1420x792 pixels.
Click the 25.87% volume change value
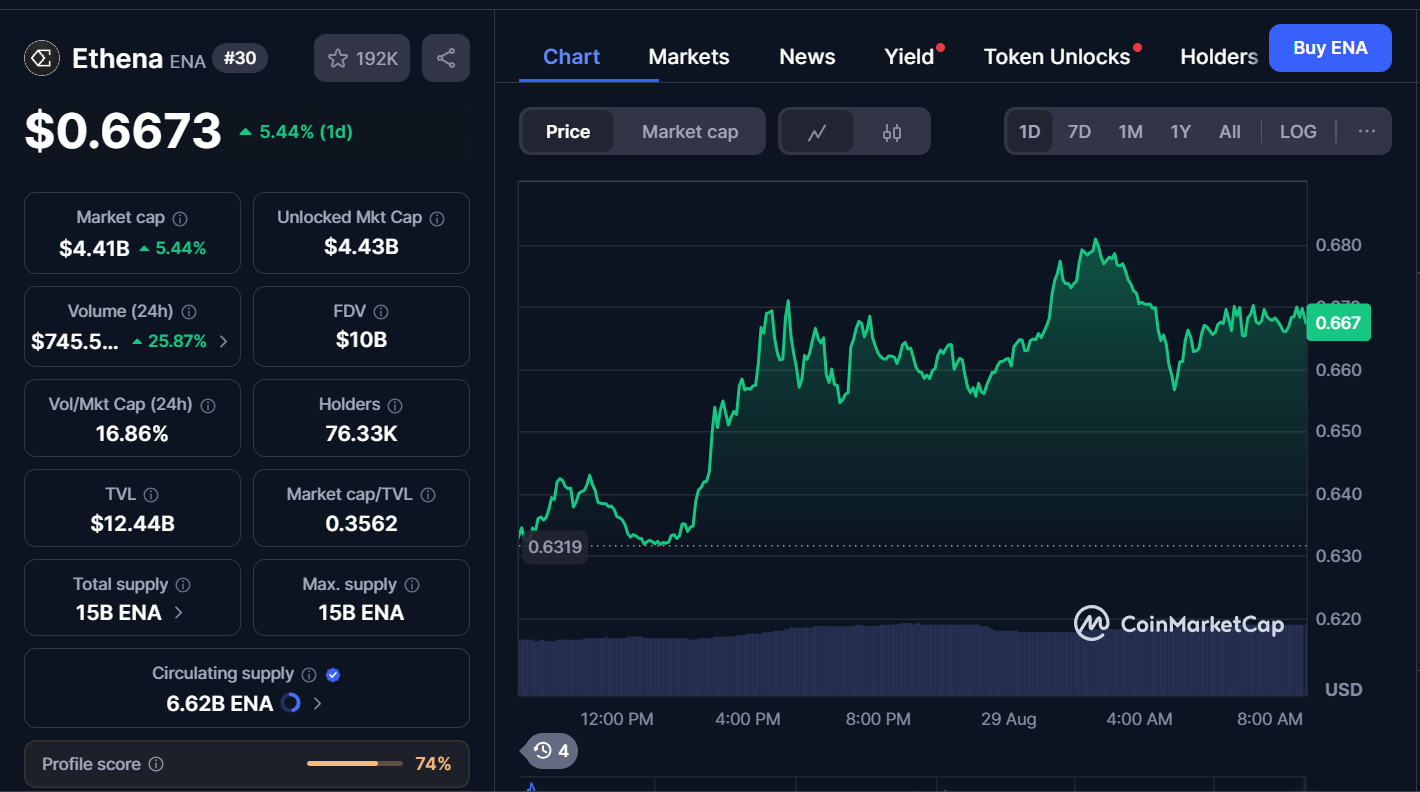[x=169, y=341]
